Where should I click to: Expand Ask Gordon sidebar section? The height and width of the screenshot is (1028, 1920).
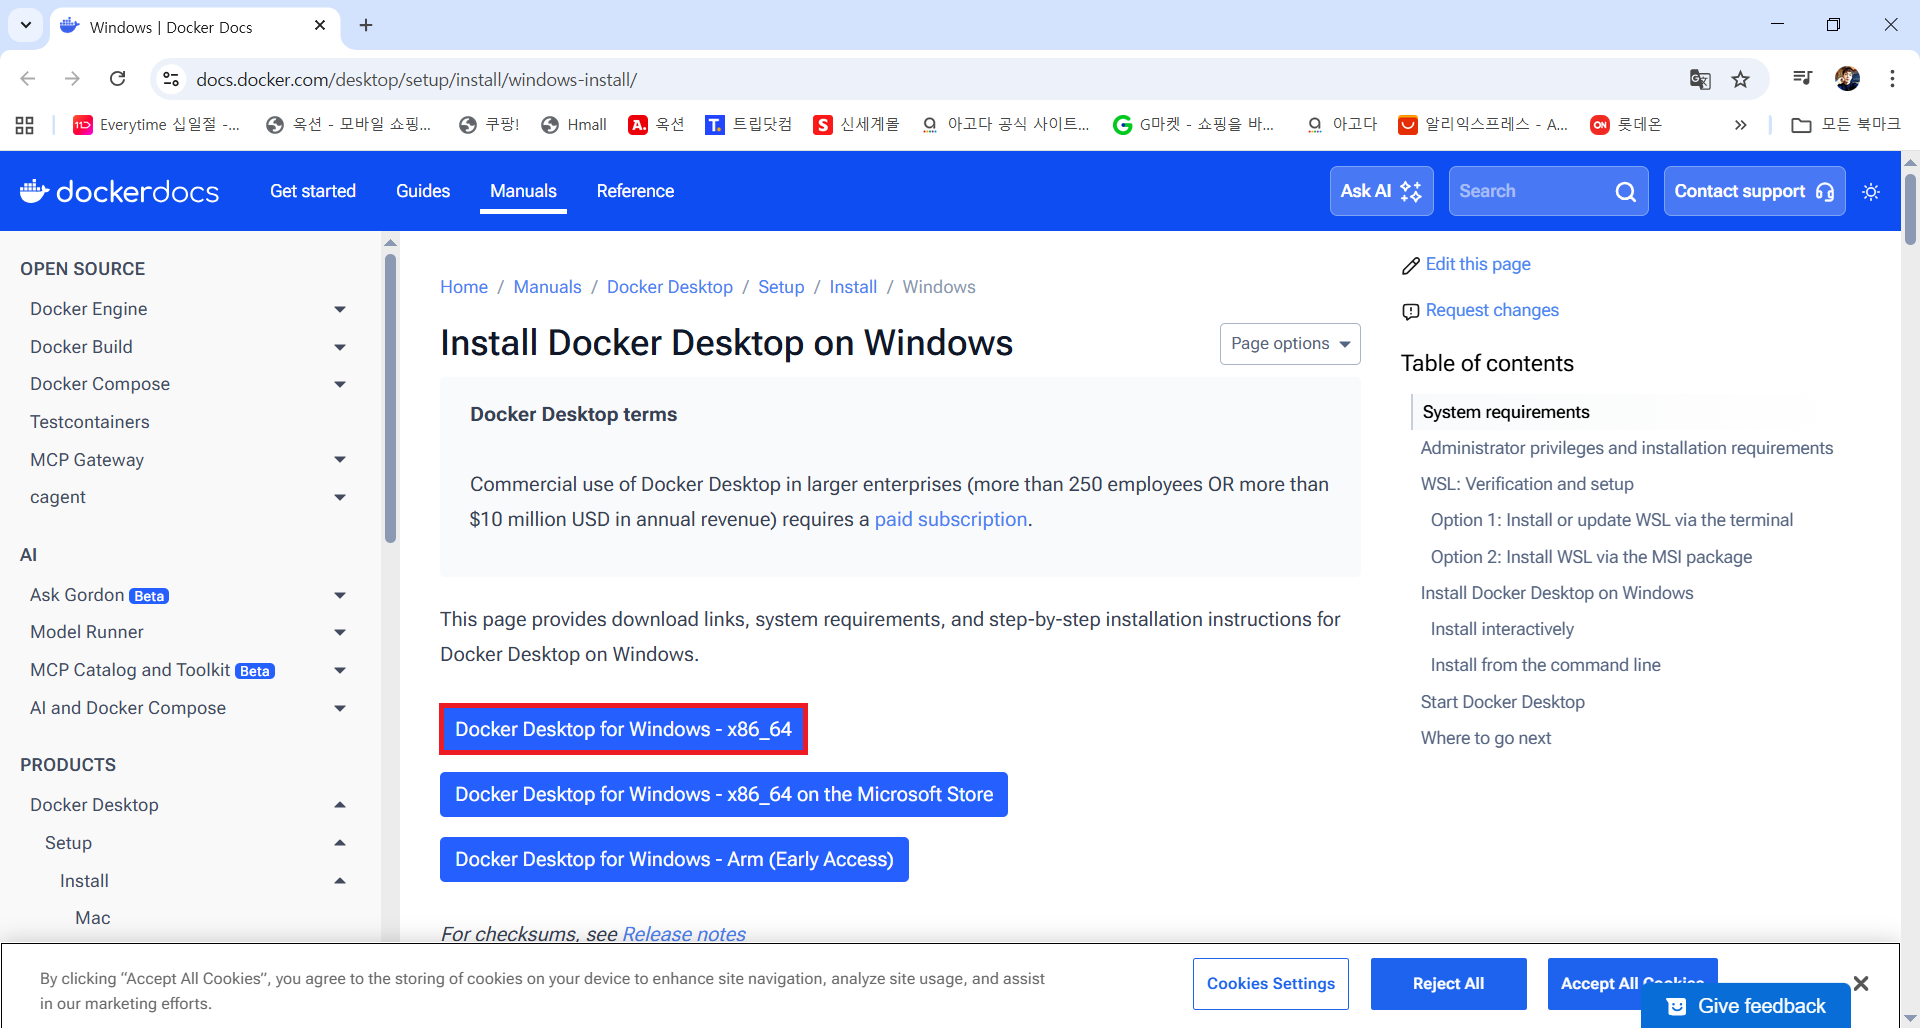click(x=340, y=595)
